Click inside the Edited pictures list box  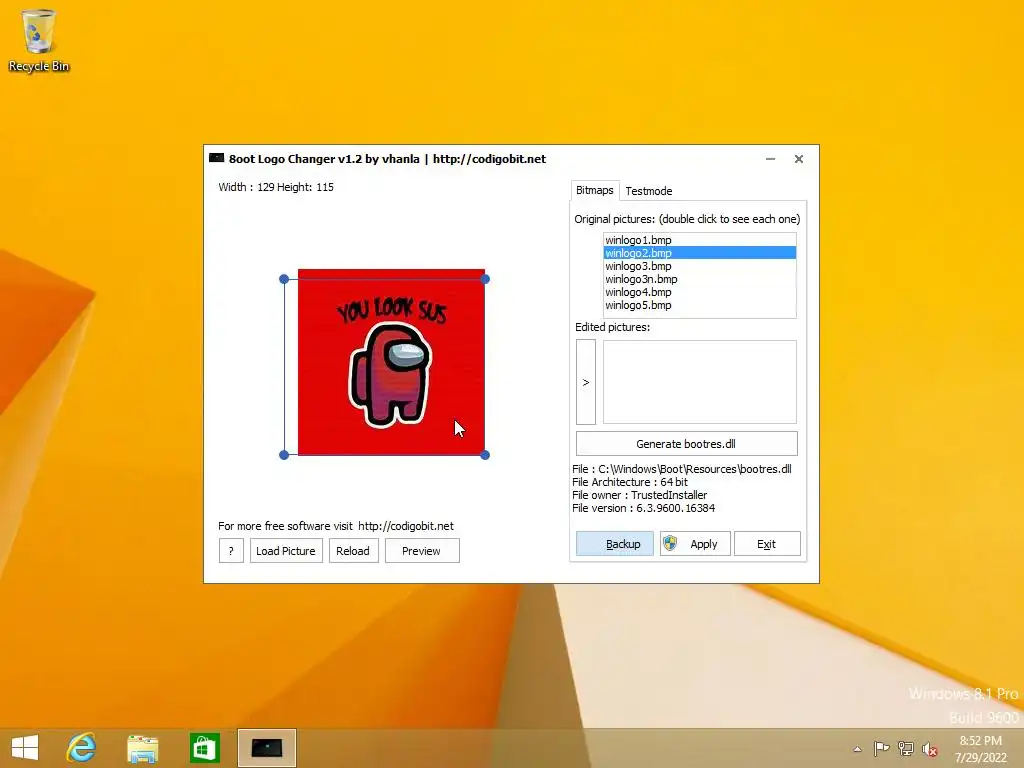tap(699, 382)
